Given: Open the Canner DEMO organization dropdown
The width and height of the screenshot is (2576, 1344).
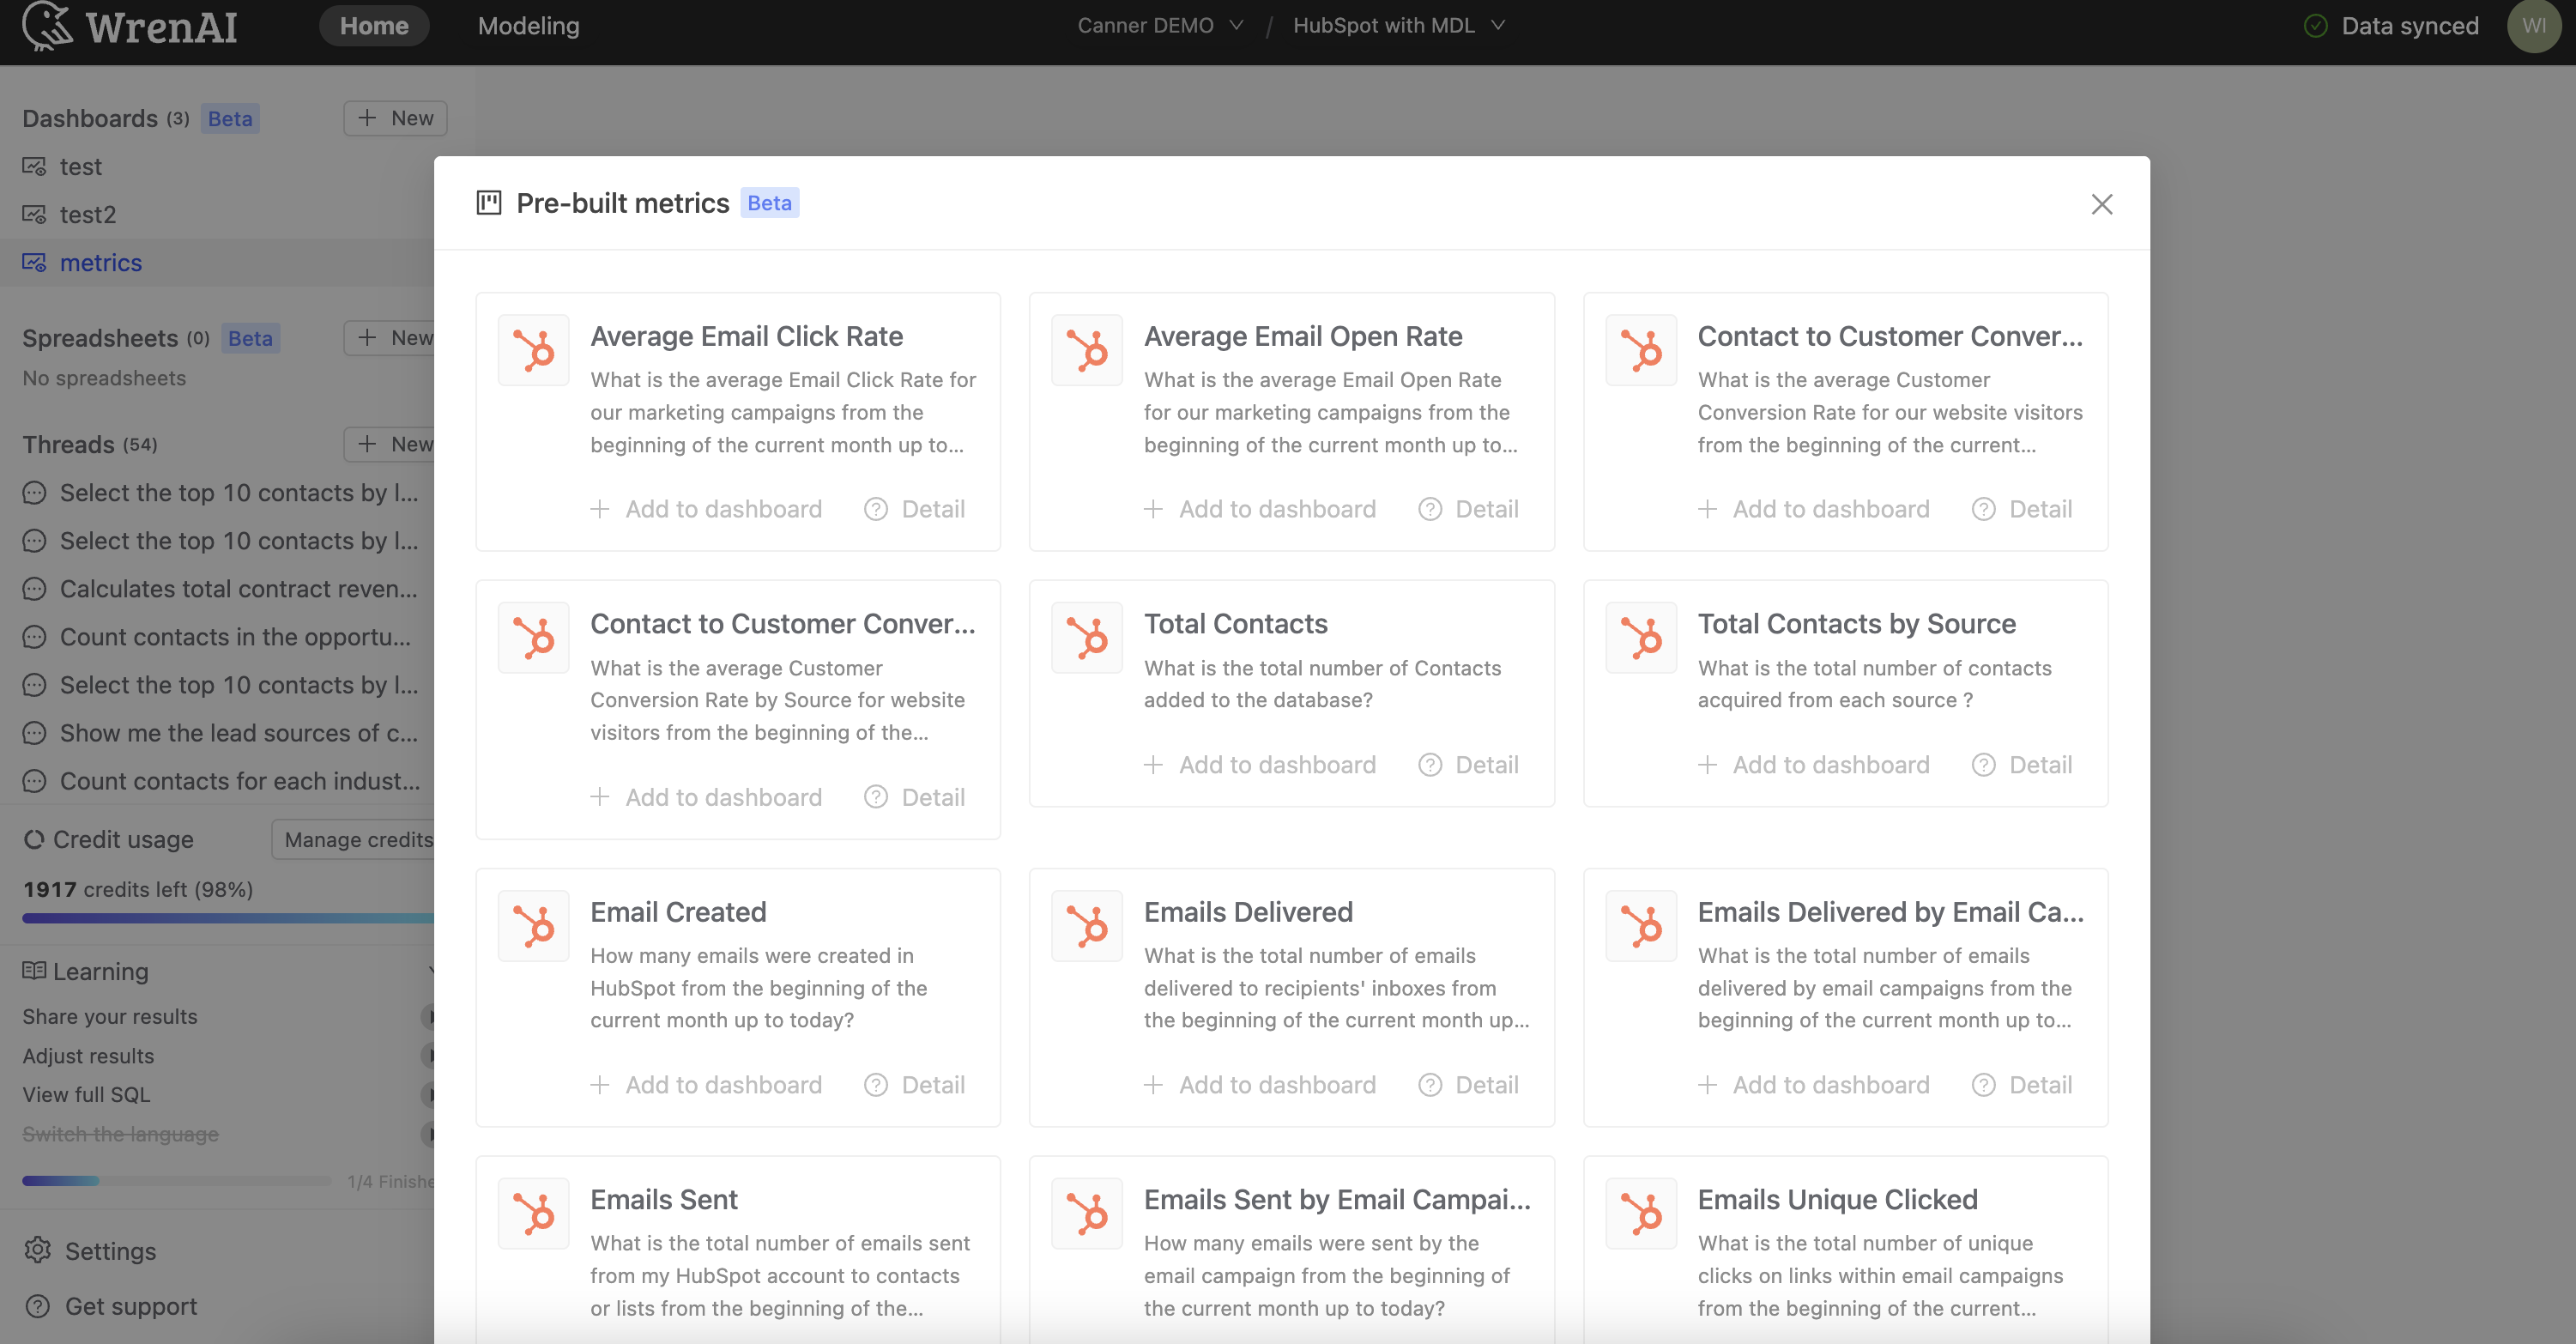Looking at the screenshot, I should (1160, 26).
